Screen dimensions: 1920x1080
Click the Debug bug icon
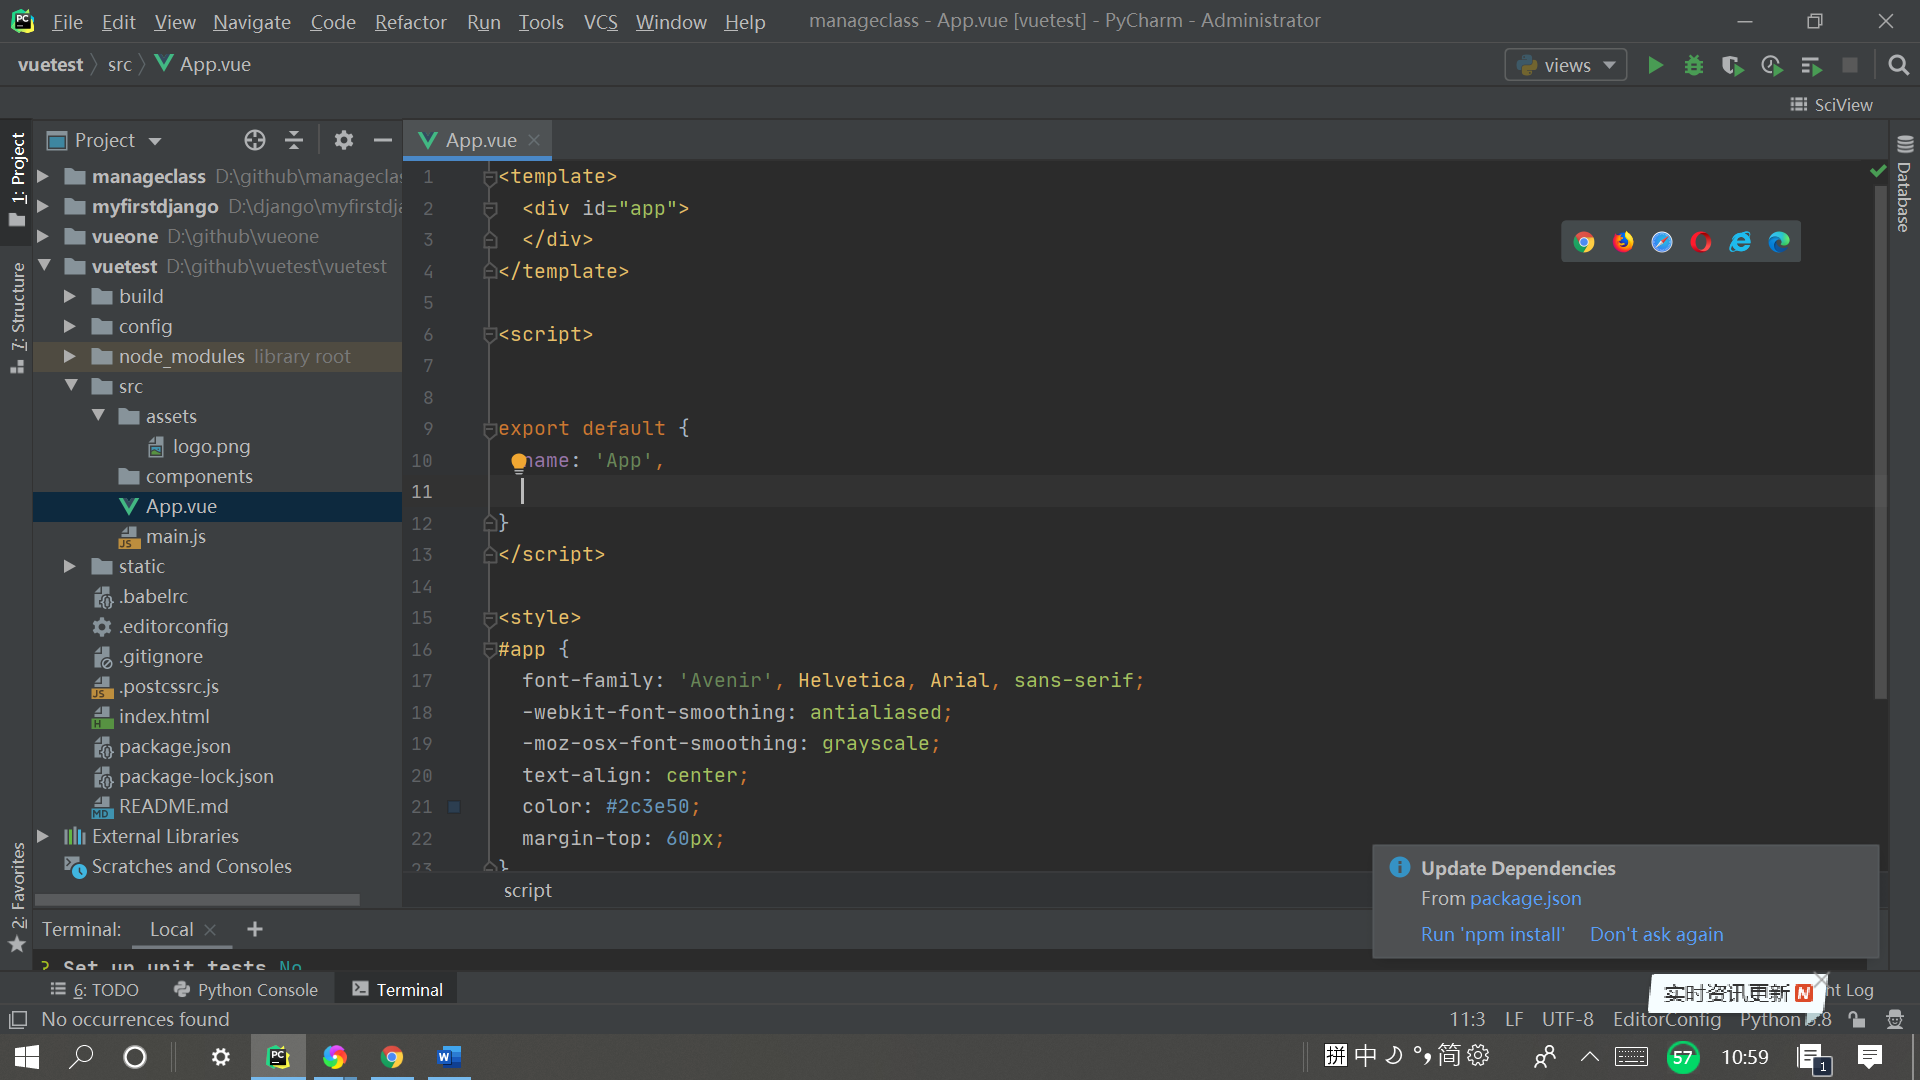coord(1693,65)
